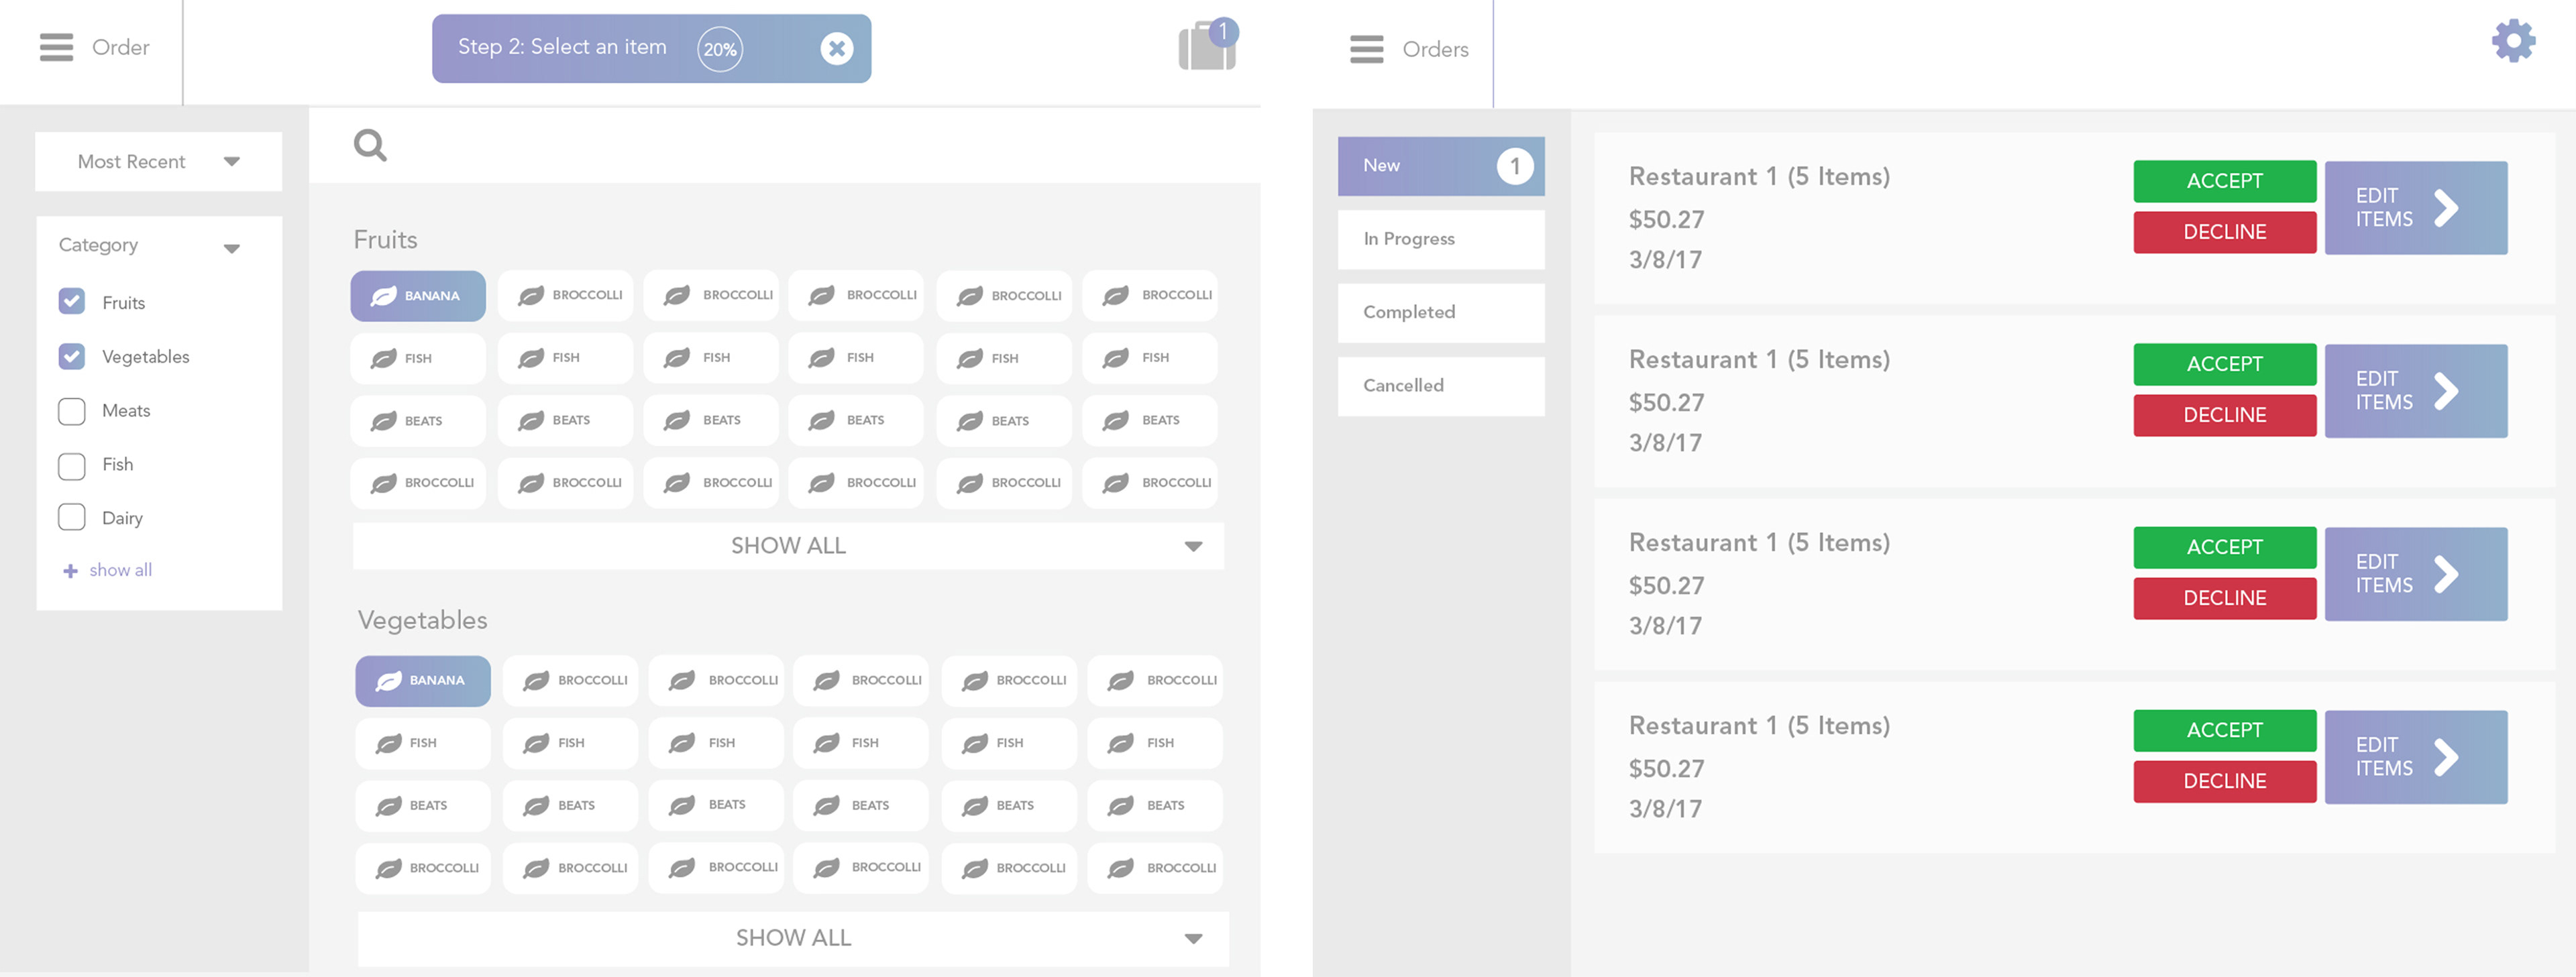
Task: Expand SHOW ALL under the Fruits section
Action: click(x=788, y=546)
